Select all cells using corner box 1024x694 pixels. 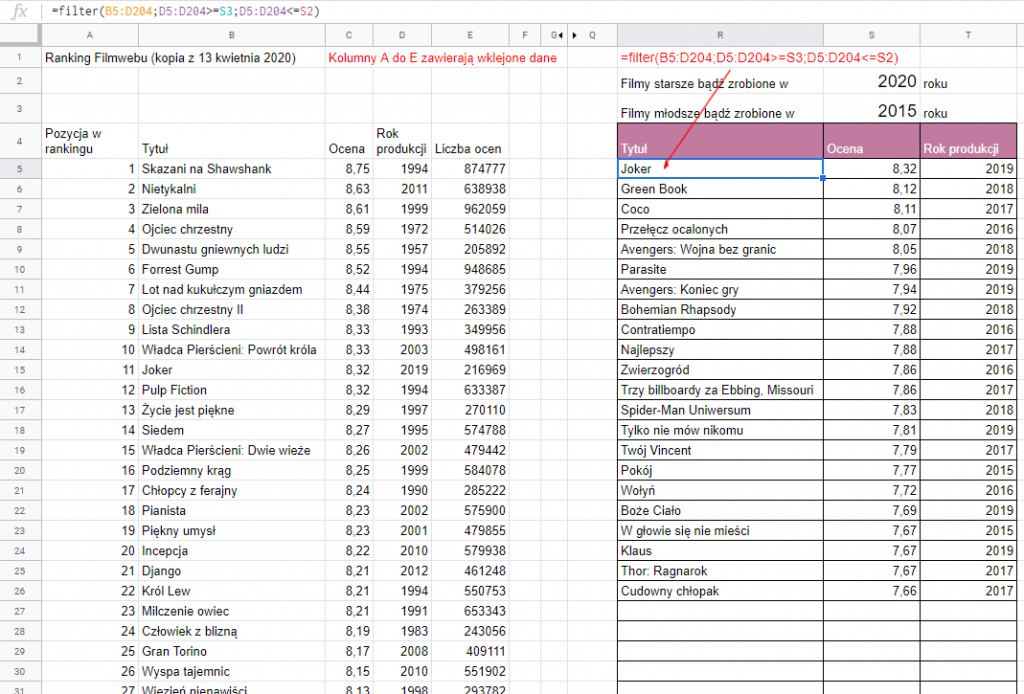pos(20,35)
